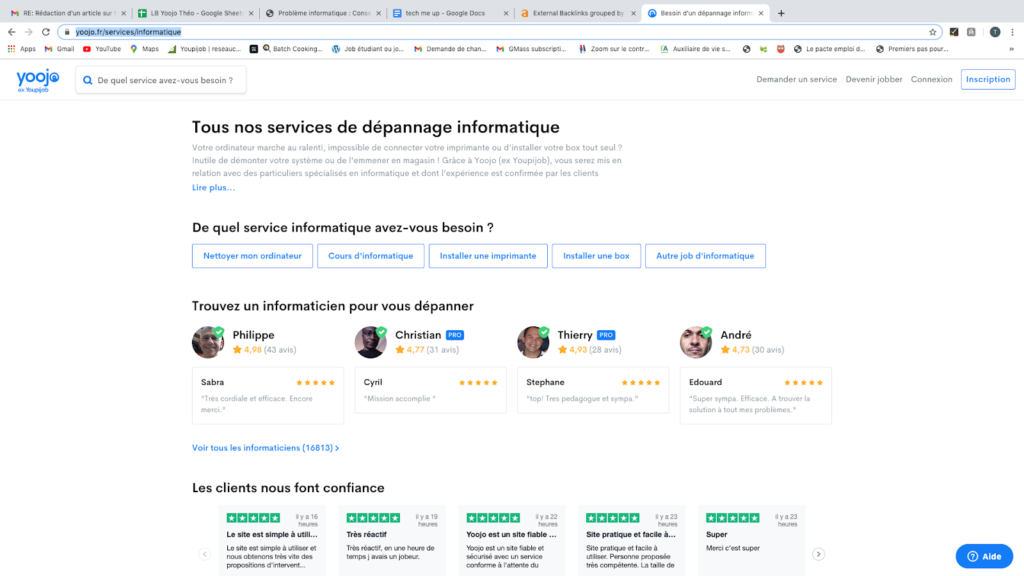The image size is (1024, 576).
Task: Open Thierry's profile photo
Action: [x=533, y=342]
